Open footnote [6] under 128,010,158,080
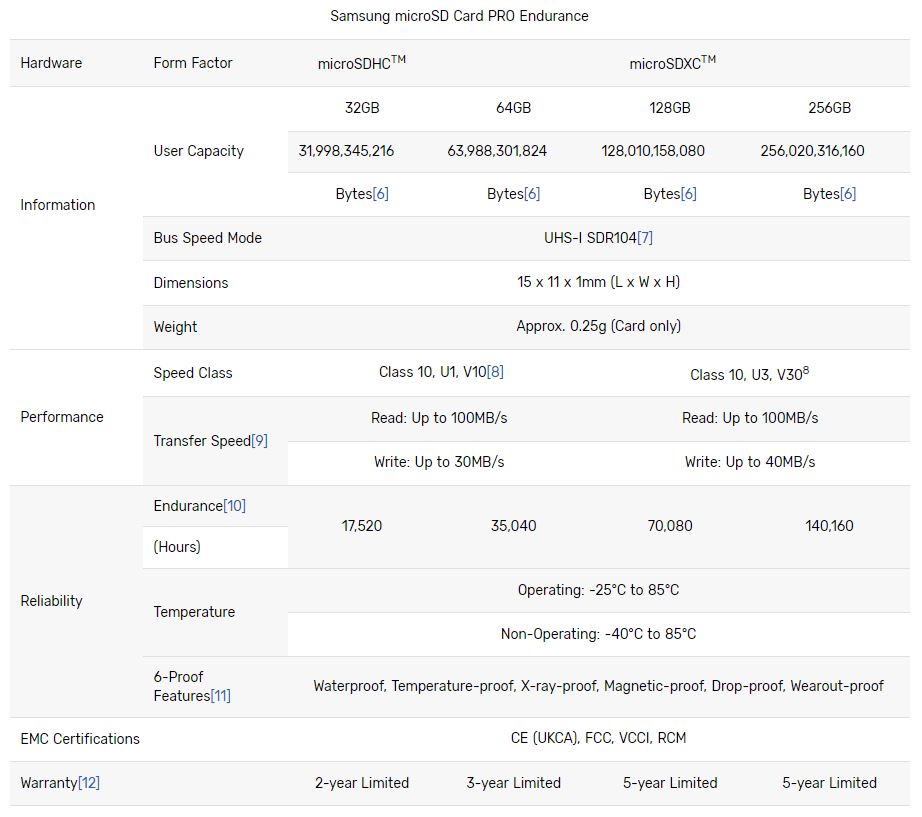922x817 pixels. tap(689, 194)
